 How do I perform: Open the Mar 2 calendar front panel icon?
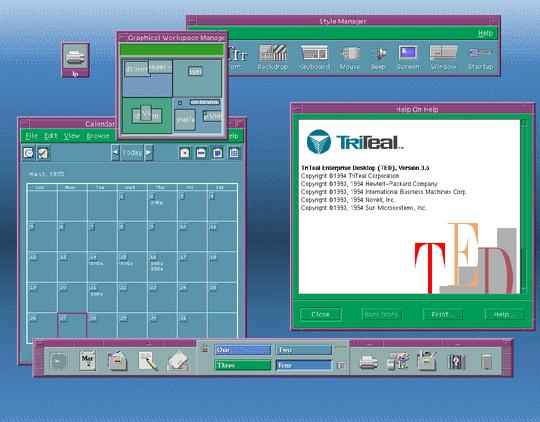coord(87,361)
